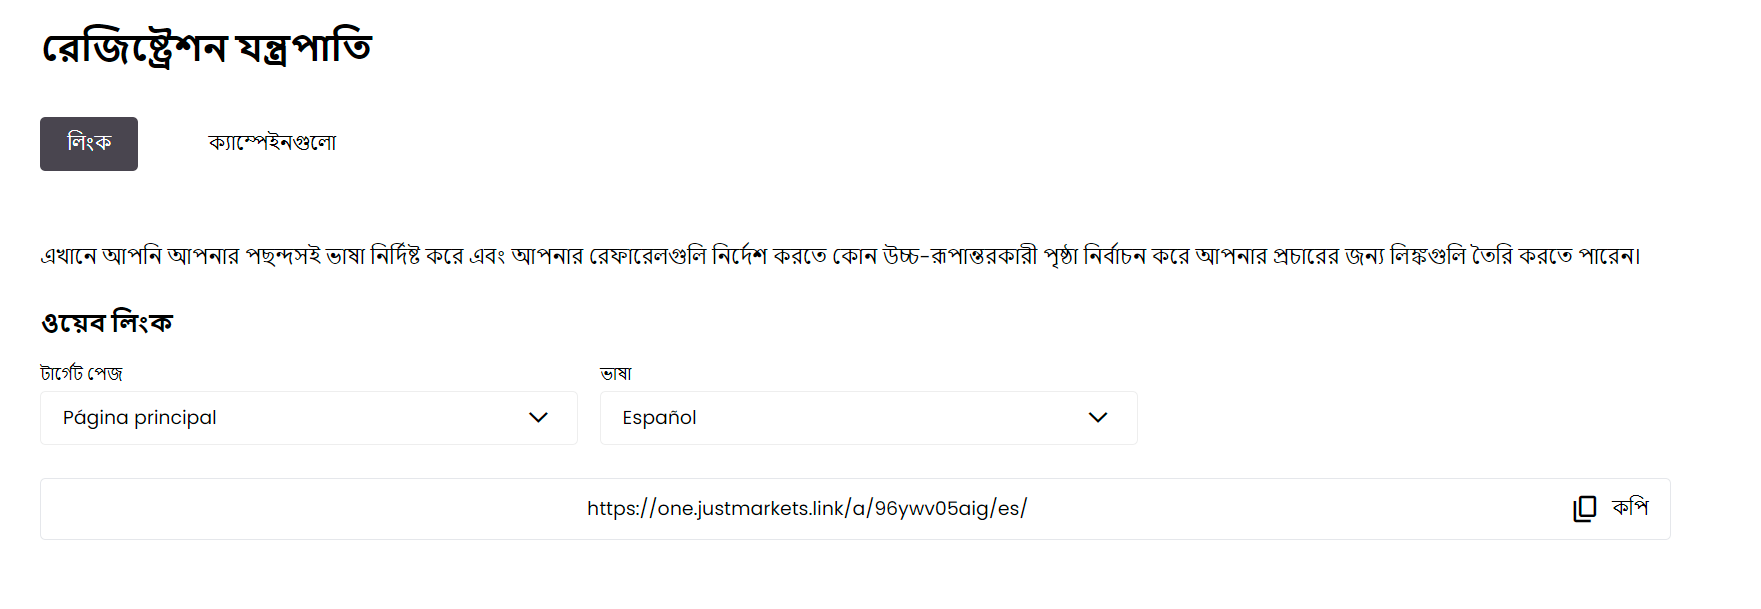Click the copy icon beside the referral URL
The width and height of the screenshot is (1761, 609).
click(x=1584, y=509)
